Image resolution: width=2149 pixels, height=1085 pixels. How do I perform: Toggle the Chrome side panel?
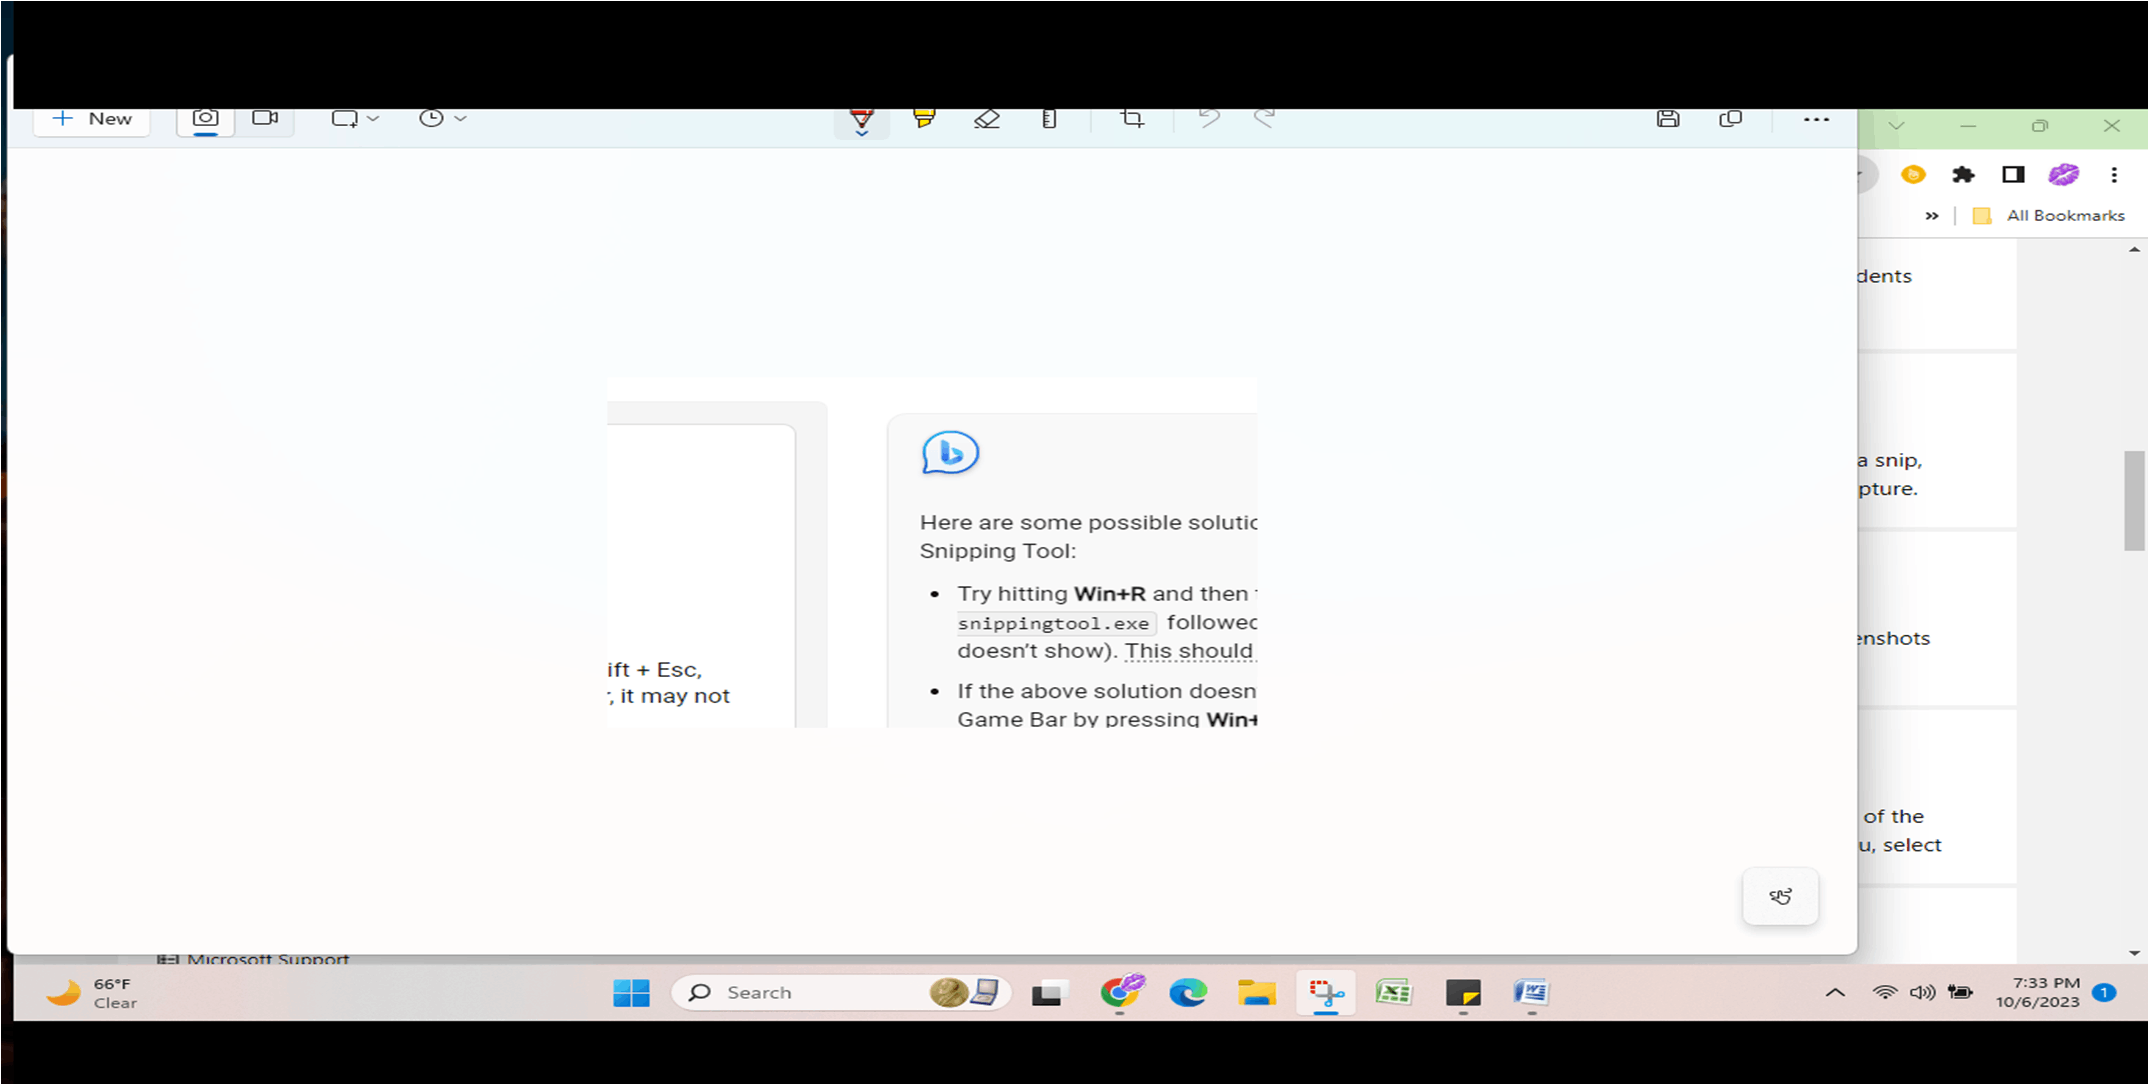pyautogui.click(x=2013, y=174)
